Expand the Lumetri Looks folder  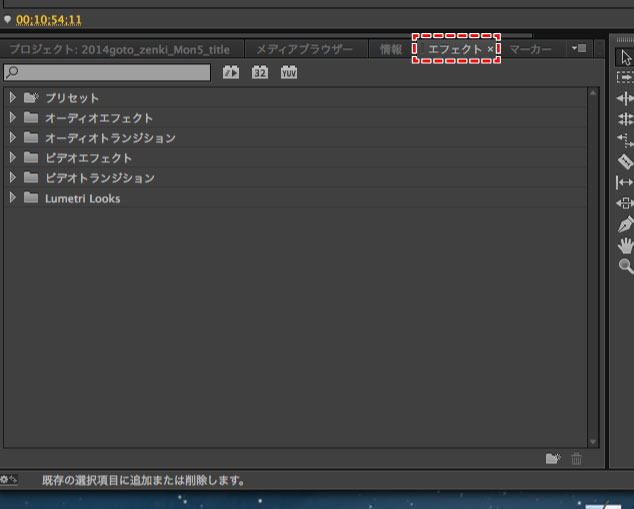pyautogui.click(x=13, y=198)
